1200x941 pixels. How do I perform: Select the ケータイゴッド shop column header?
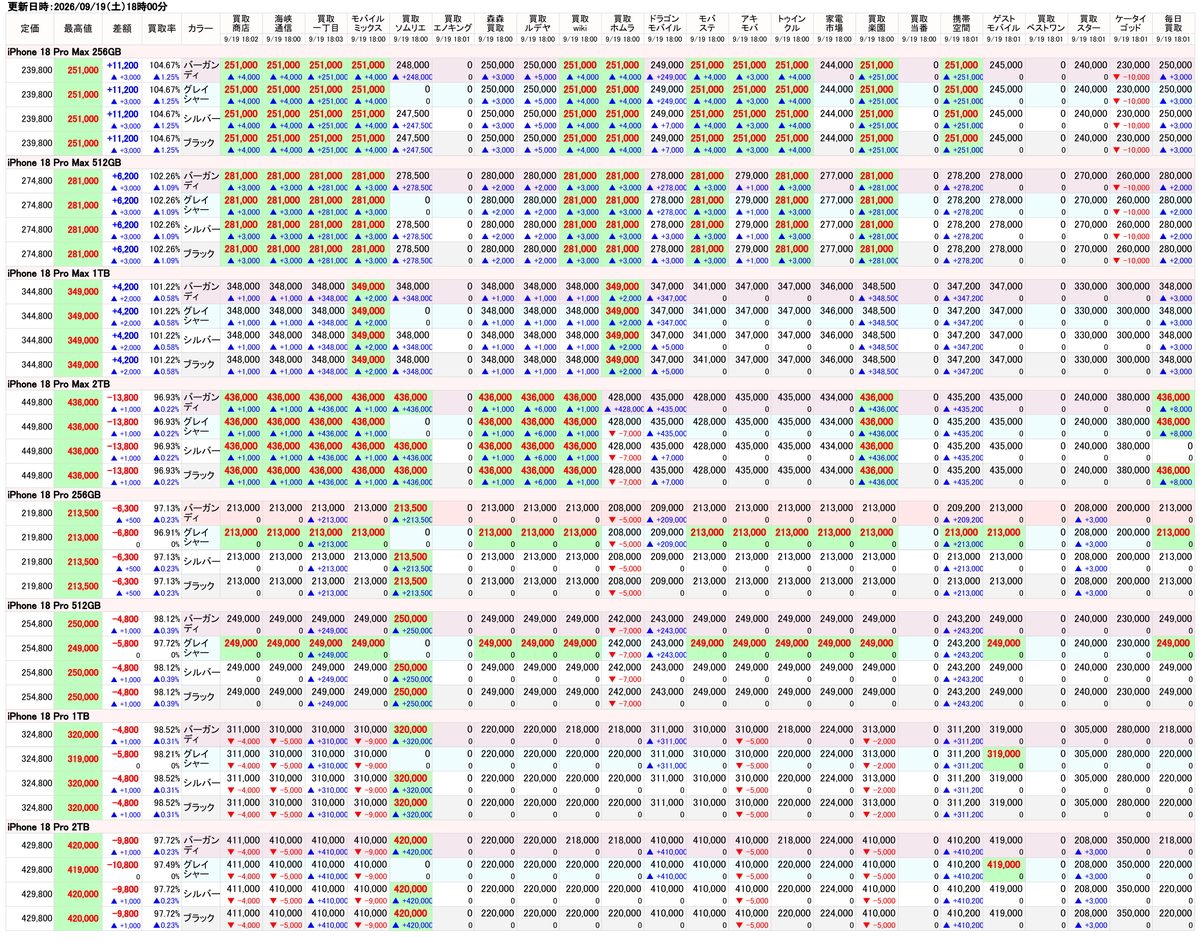tap(1130, 24)
